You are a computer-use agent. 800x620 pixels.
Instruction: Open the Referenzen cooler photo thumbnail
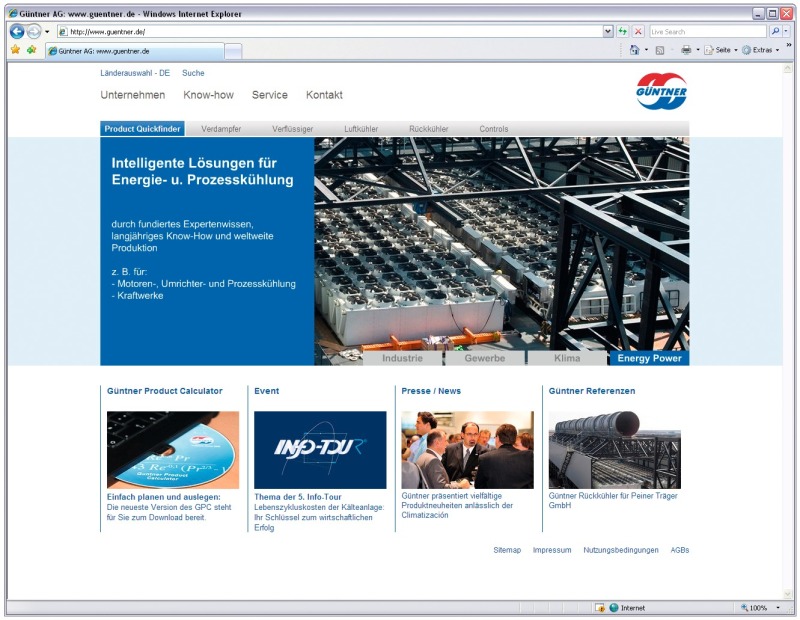point(615,450)
